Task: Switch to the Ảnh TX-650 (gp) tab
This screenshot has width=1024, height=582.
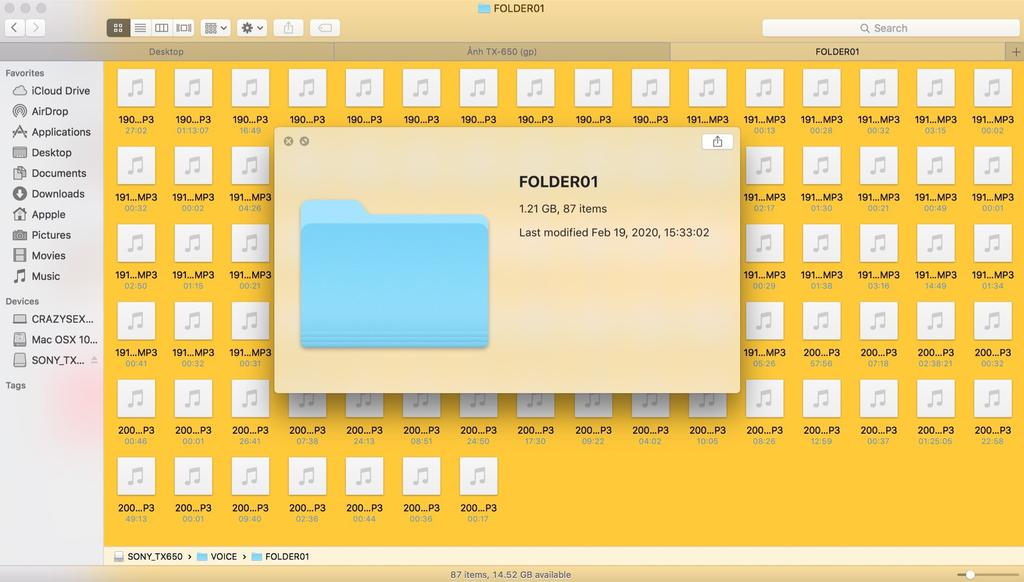Action: 502,52
